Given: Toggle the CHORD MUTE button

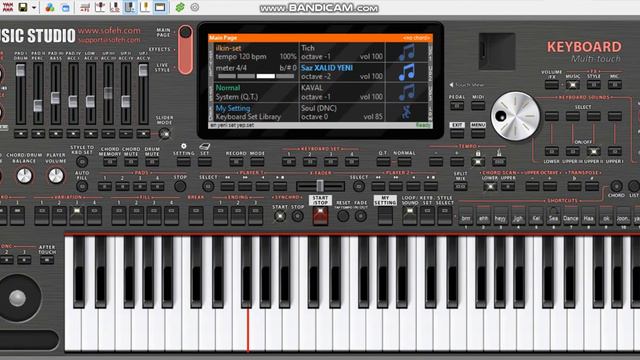Looking at the screenshot, I should 131,162.
